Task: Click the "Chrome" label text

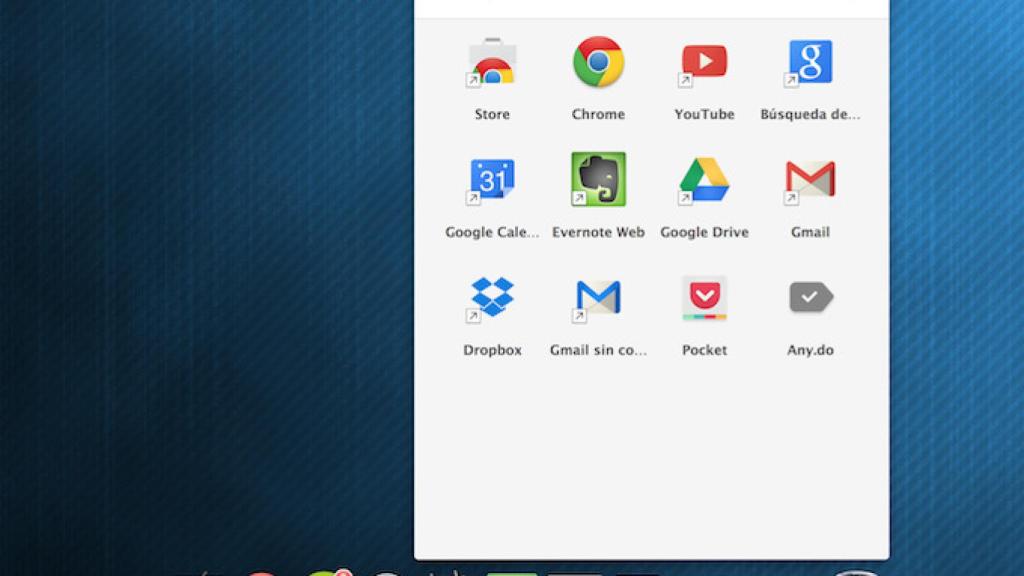Action: (597, 113)
